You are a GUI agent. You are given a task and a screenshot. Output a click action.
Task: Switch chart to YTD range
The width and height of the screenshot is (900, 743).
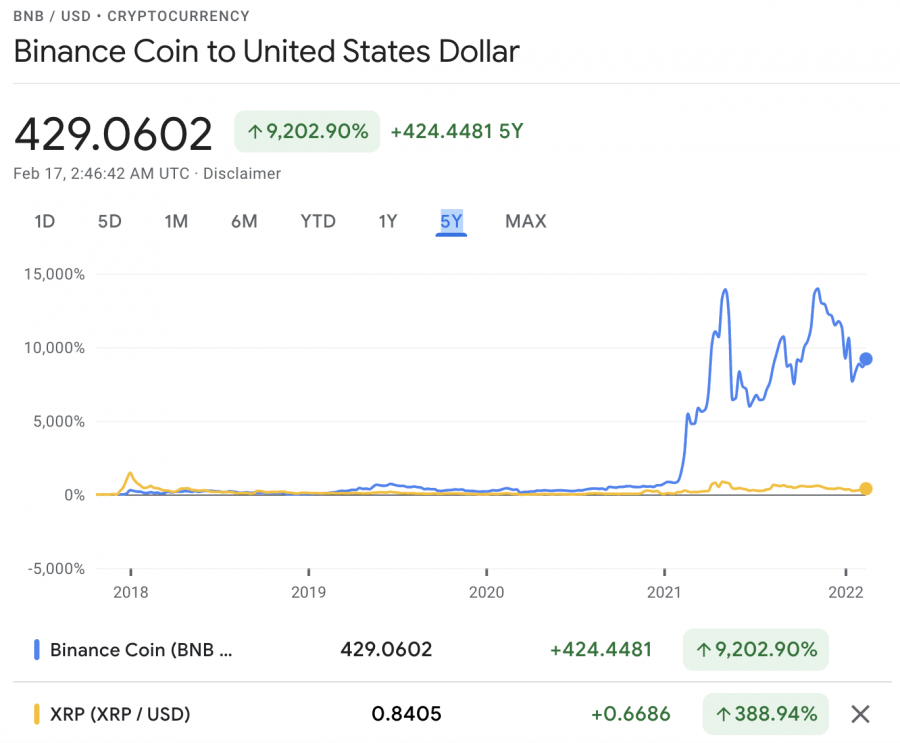(318, 221)
